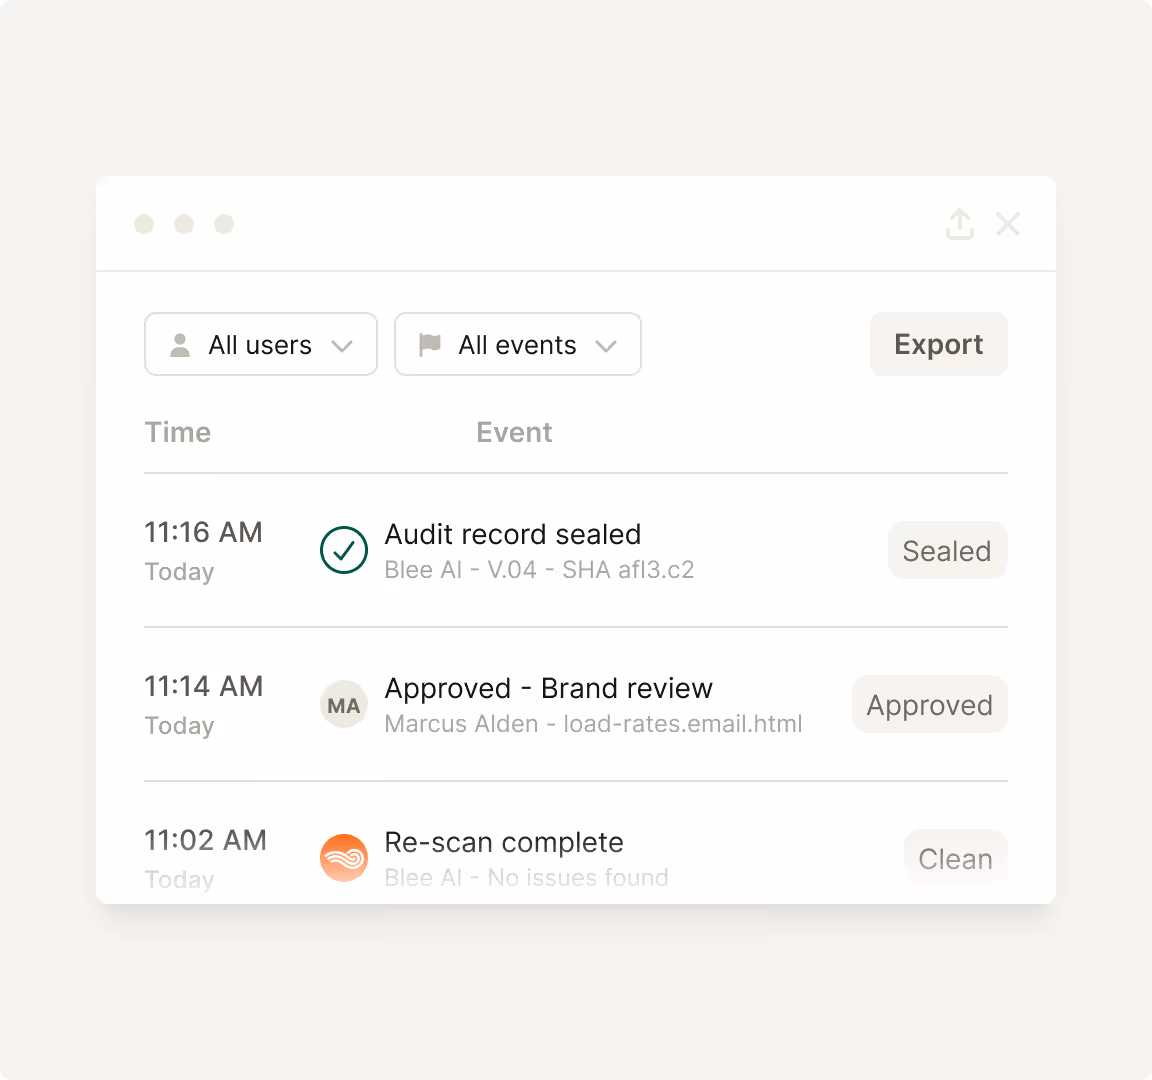This screenshot has height=1080, width=1152.
Task: Click the MA avatar of Marcus Alden
Action: pos(344,705)
